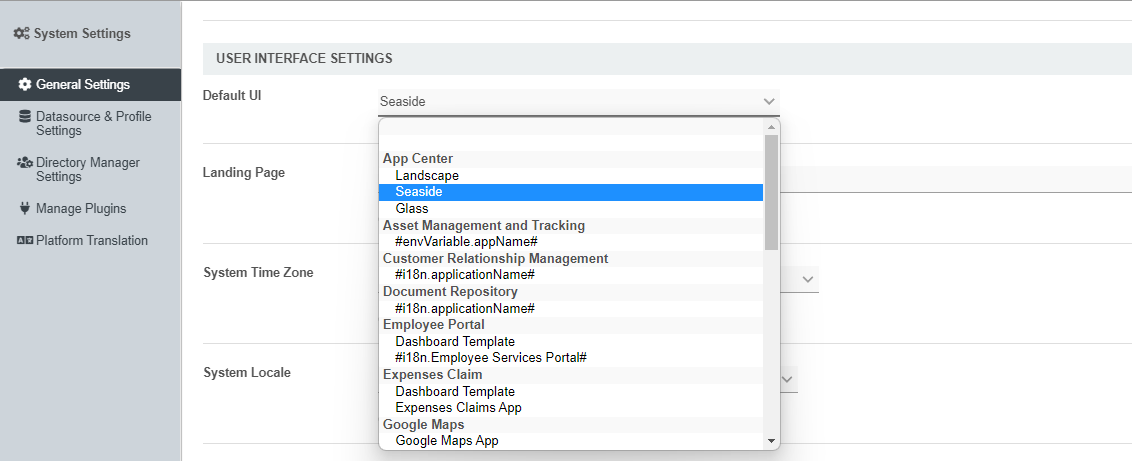
Task: Click the Directory Manager users icon
Action: (x=25, y=162)
